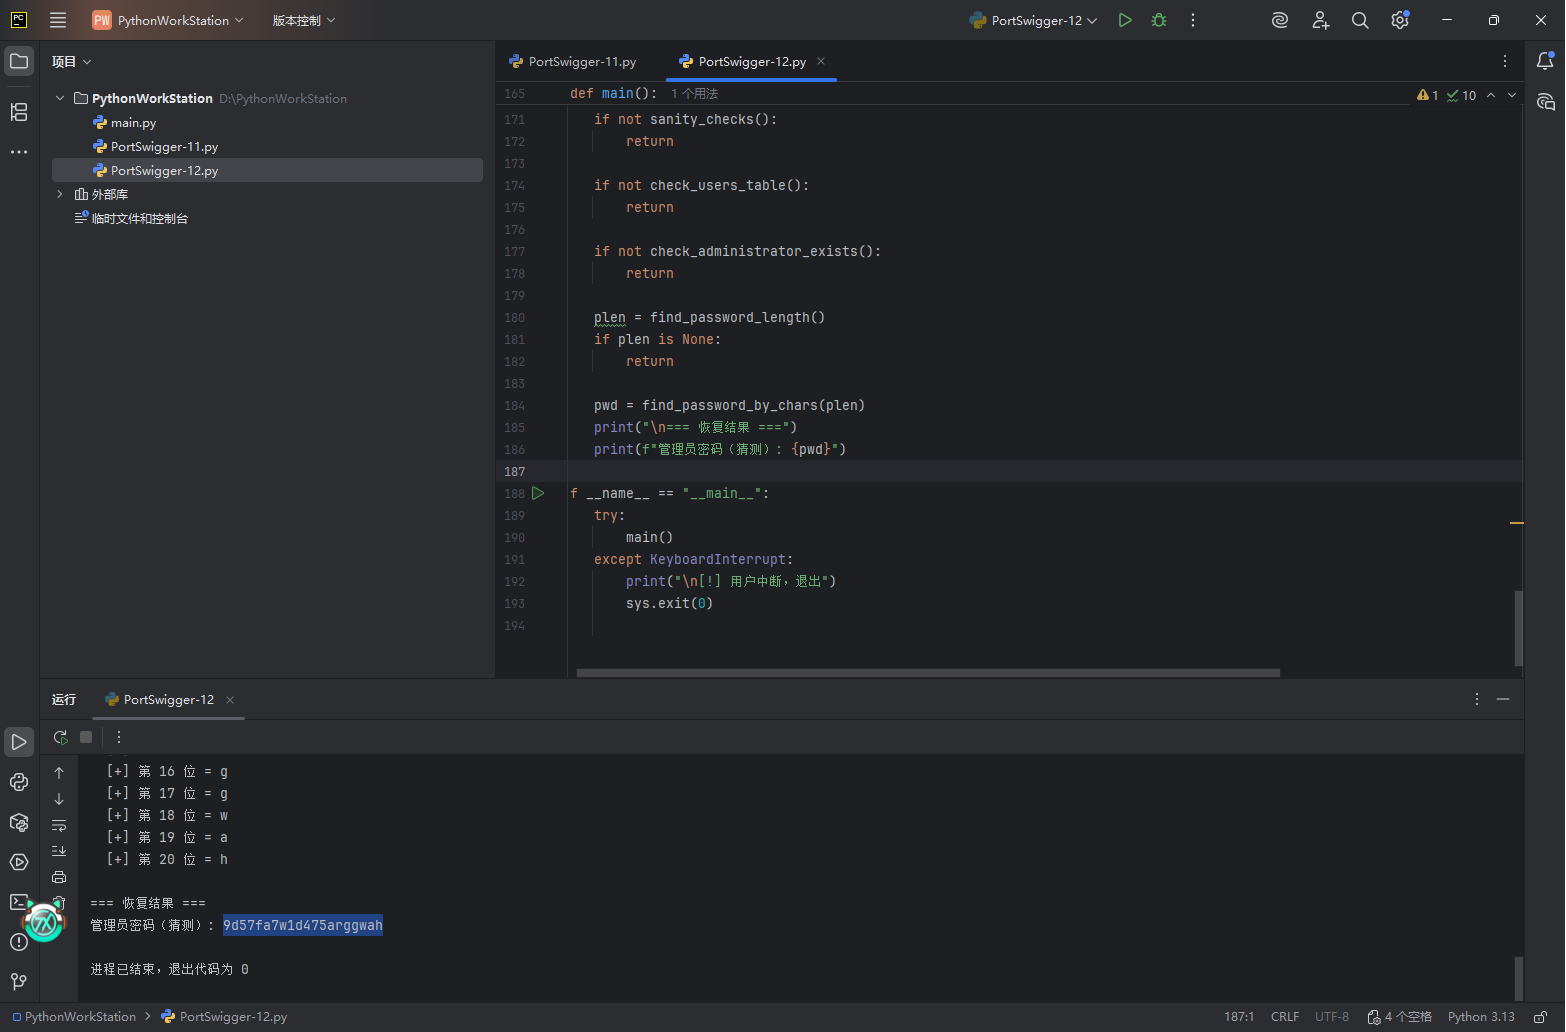This screenshot has height=1032, width=1566.
Task: Click the Debug bug icon in toolbar
Action: click(x=1159, y=20)
